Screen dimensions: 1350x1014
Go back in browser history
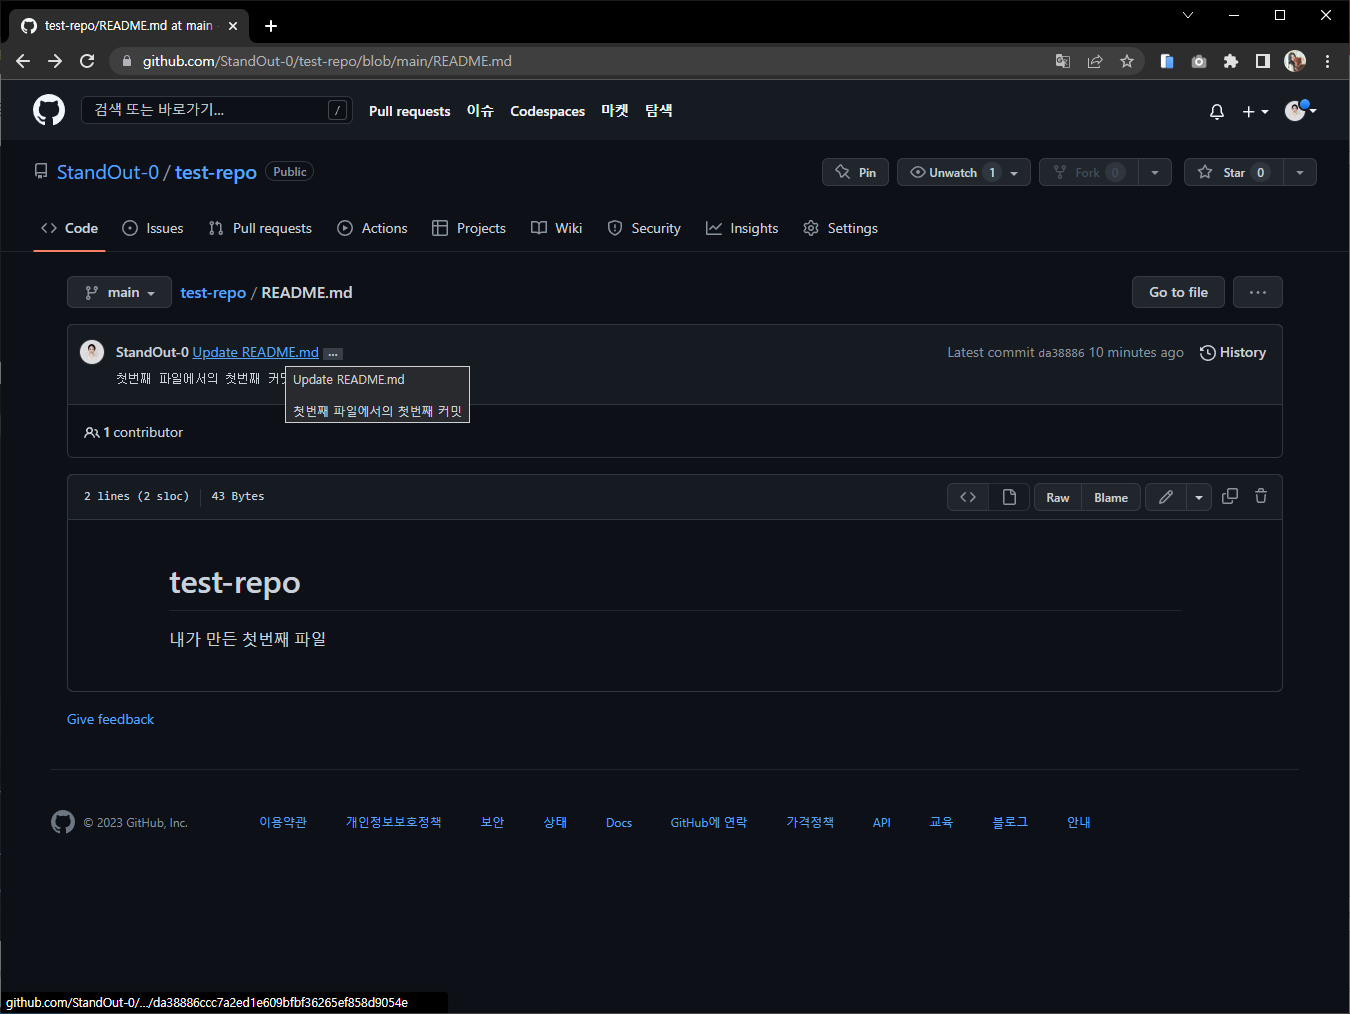point(23,61)
